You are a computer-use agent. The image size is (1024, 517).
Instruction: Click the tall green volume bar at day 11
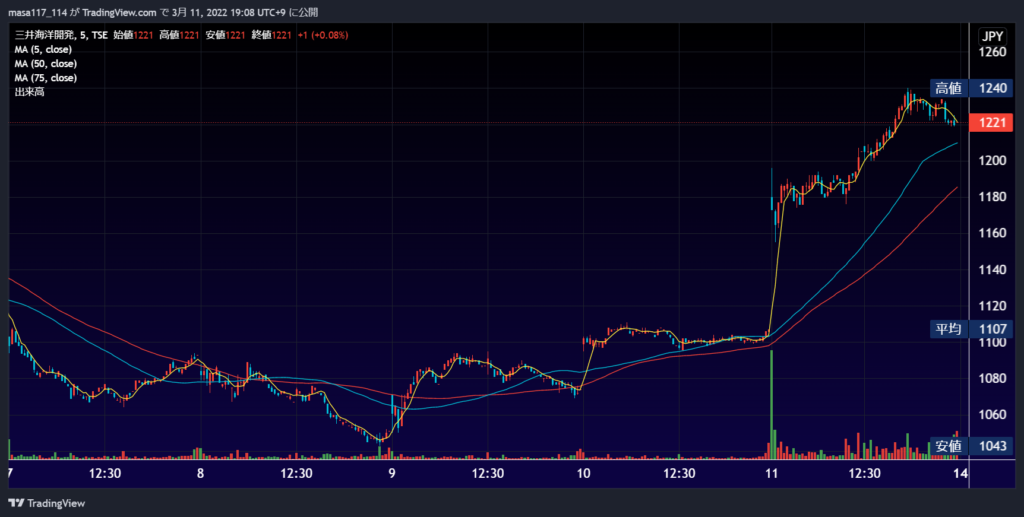771,405
